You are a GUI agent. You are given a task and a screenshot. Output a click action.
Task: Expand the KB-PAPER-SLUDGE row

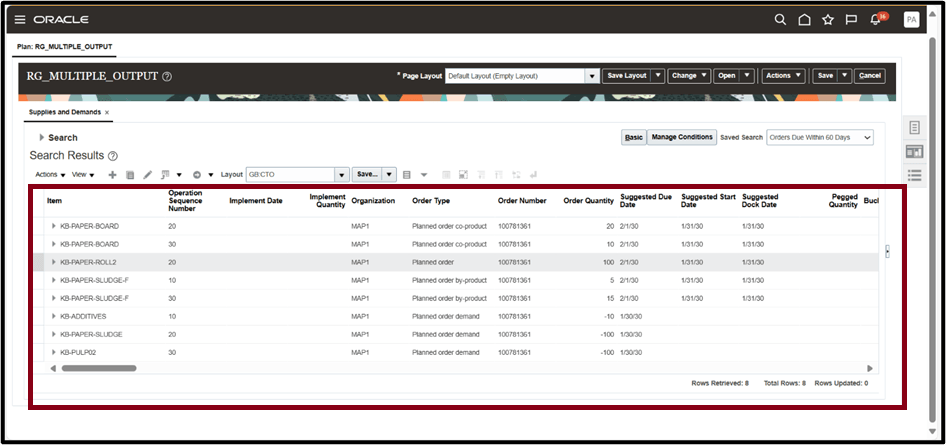(54, 335)
